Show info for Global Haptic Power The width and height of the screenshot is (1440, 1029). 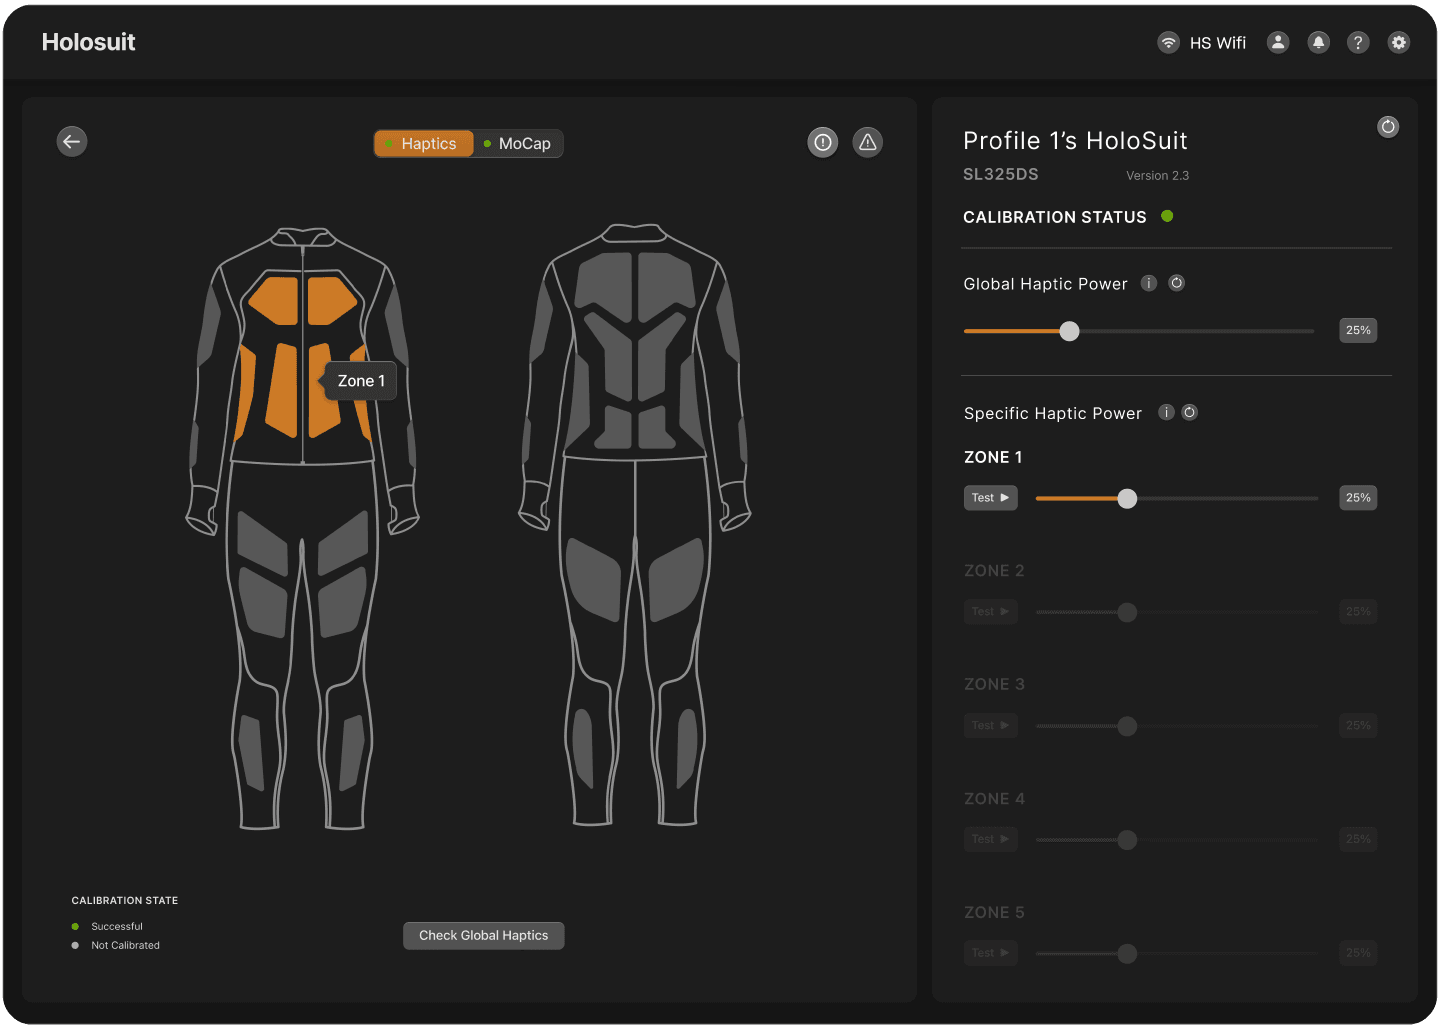(1149, 283)
